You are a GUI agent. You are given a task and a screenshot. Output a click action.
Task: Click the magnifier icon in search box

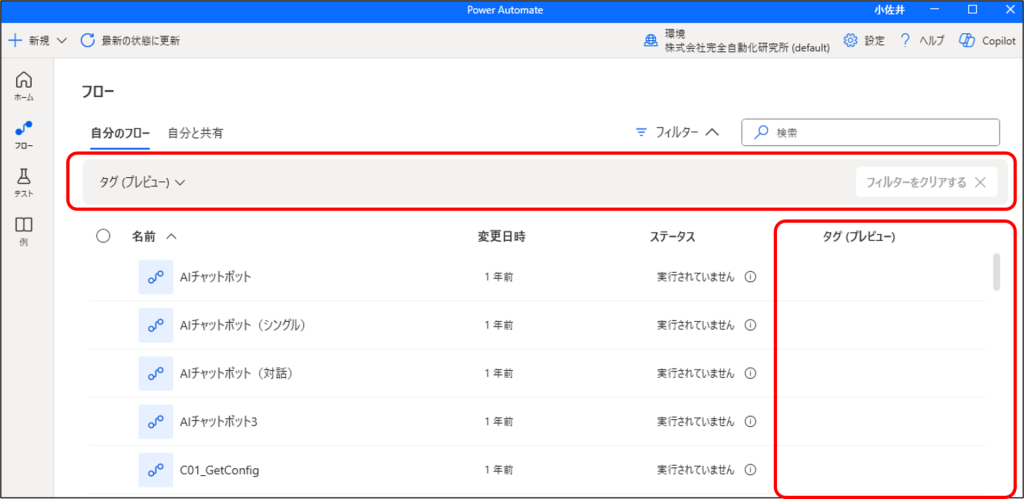click(x=760, y=132)
